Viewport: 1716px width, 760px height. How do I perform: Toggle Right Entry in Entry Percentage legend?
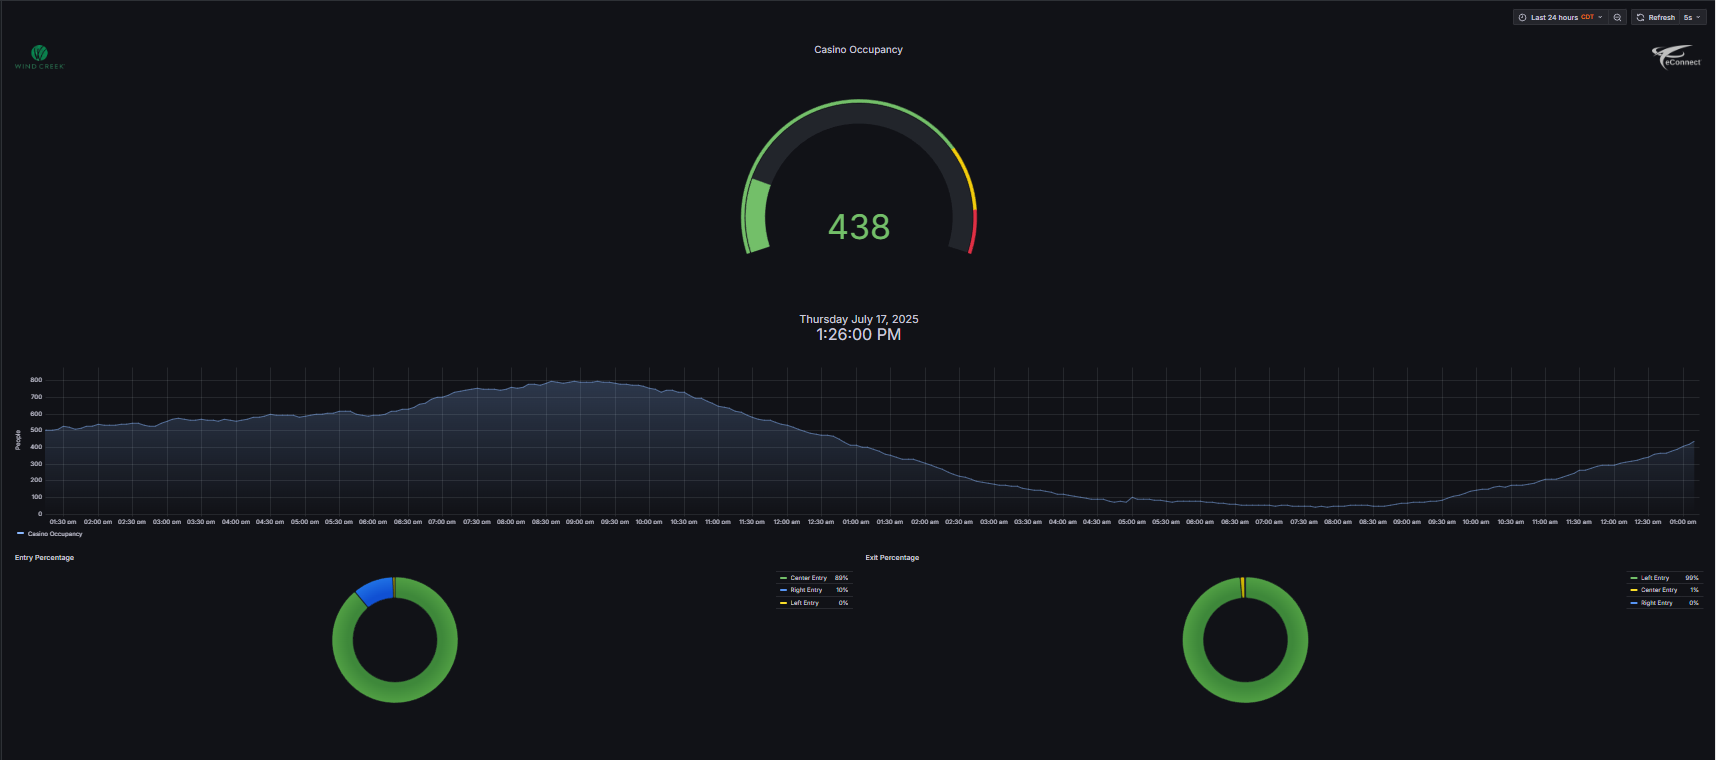tap(806, 590)
